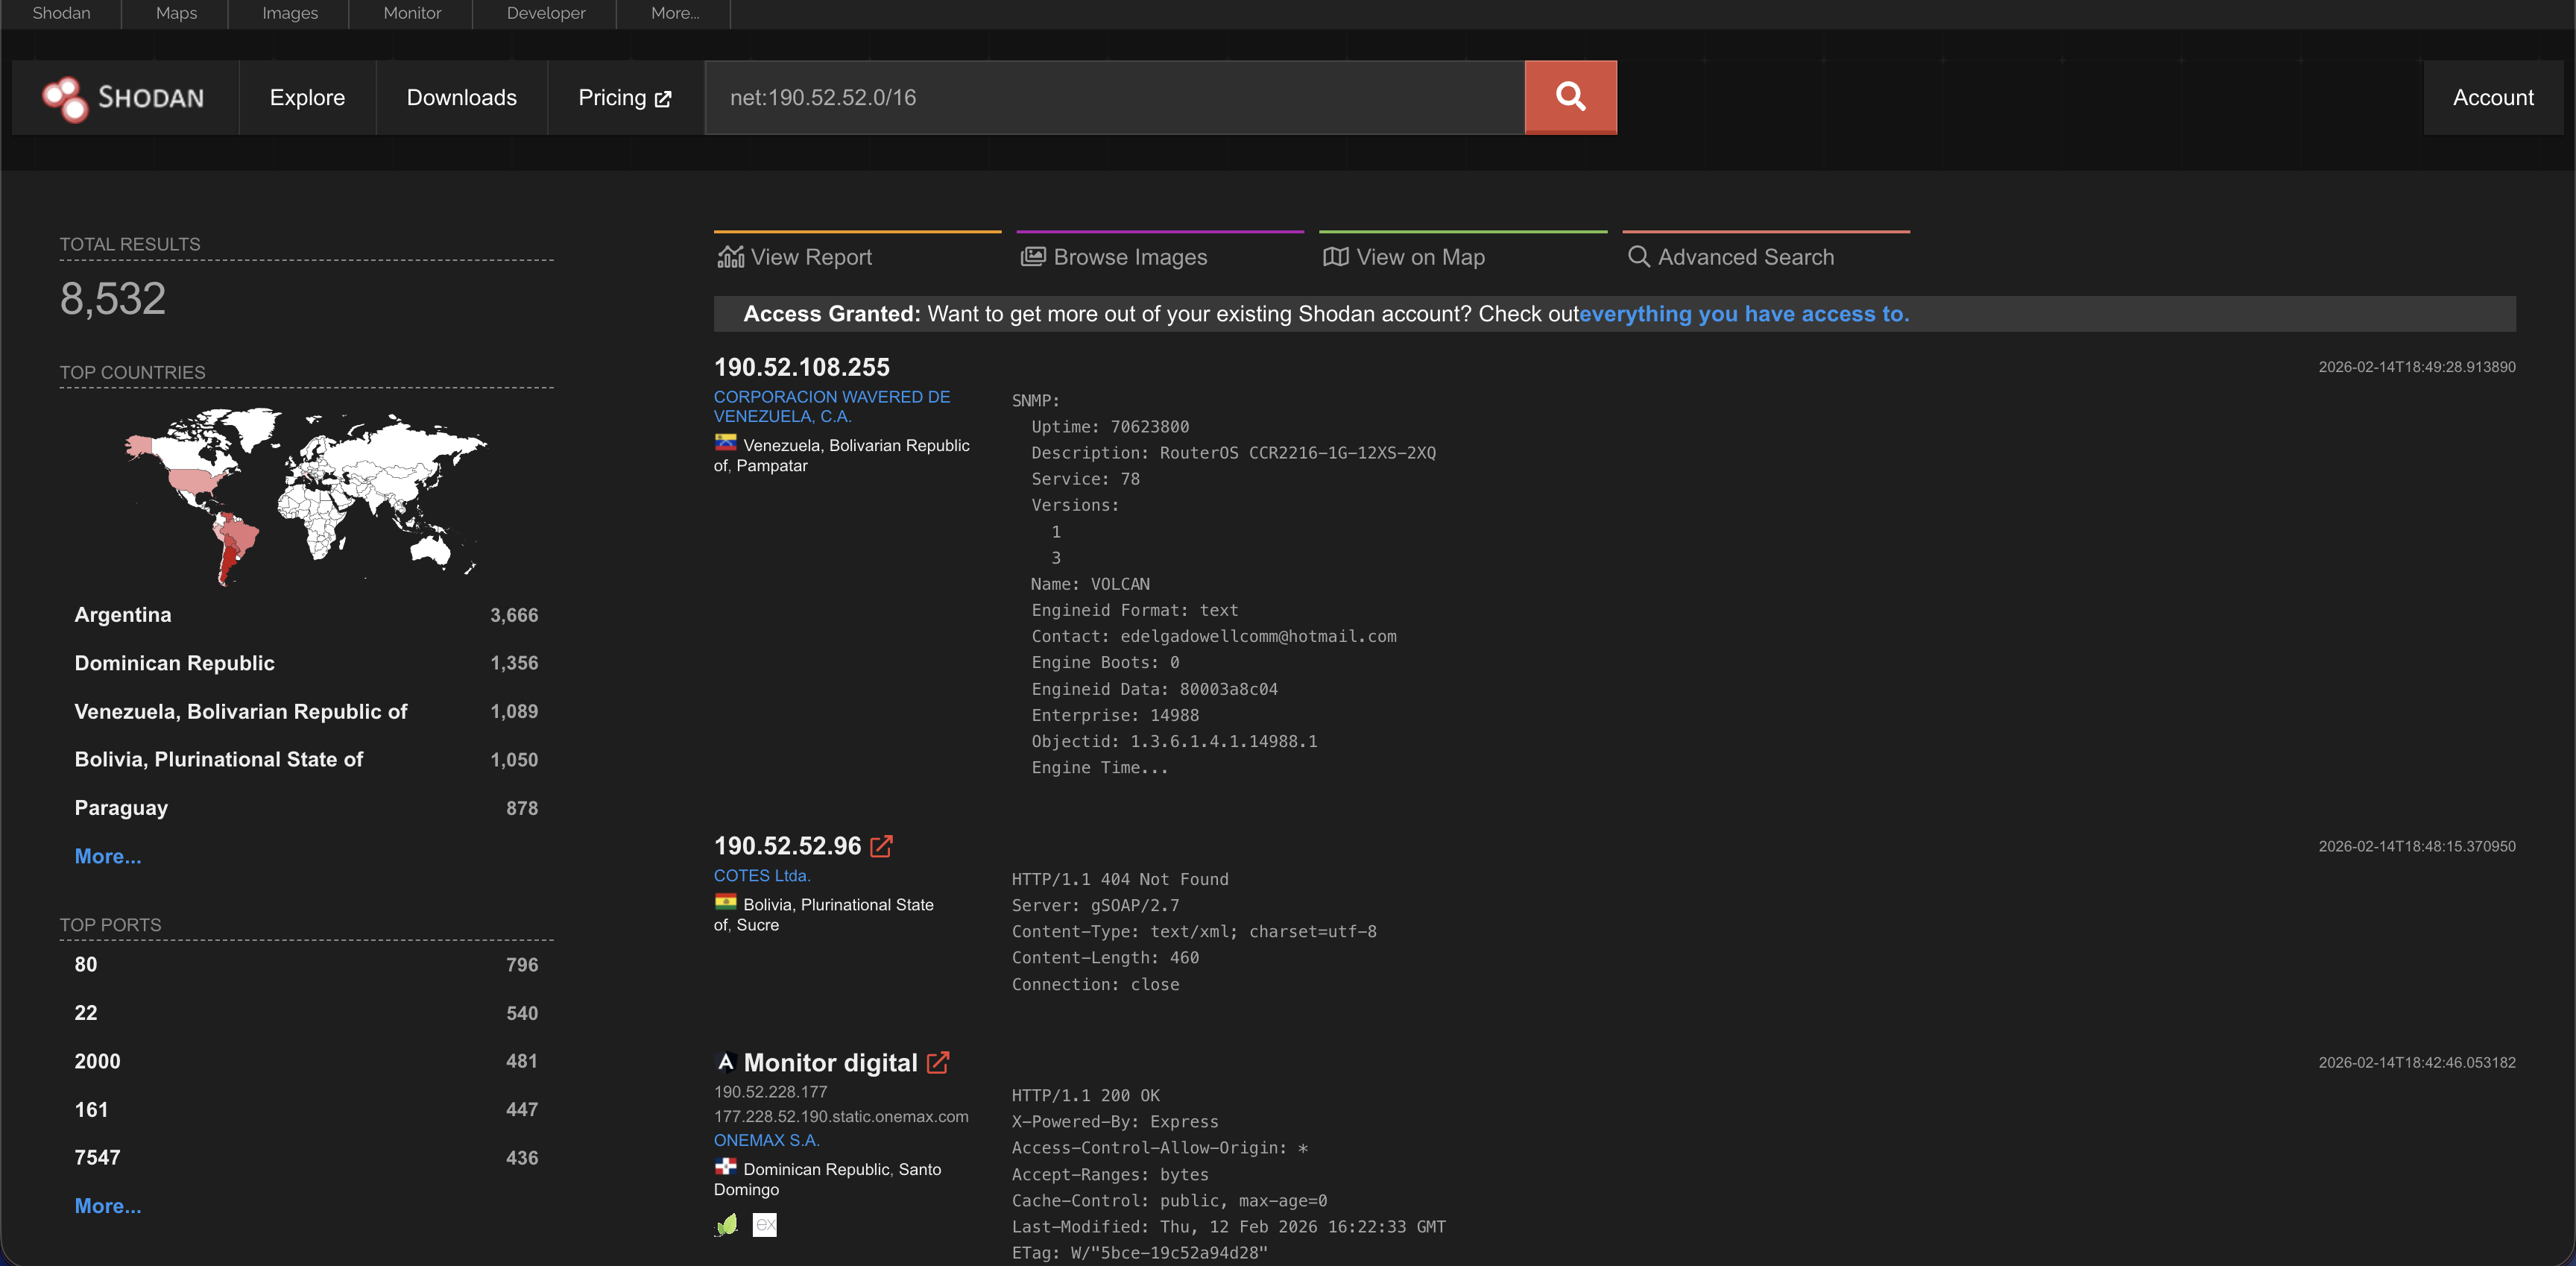
Task: Click the Browse Images picture icon
Action: tap(1032, 257)
